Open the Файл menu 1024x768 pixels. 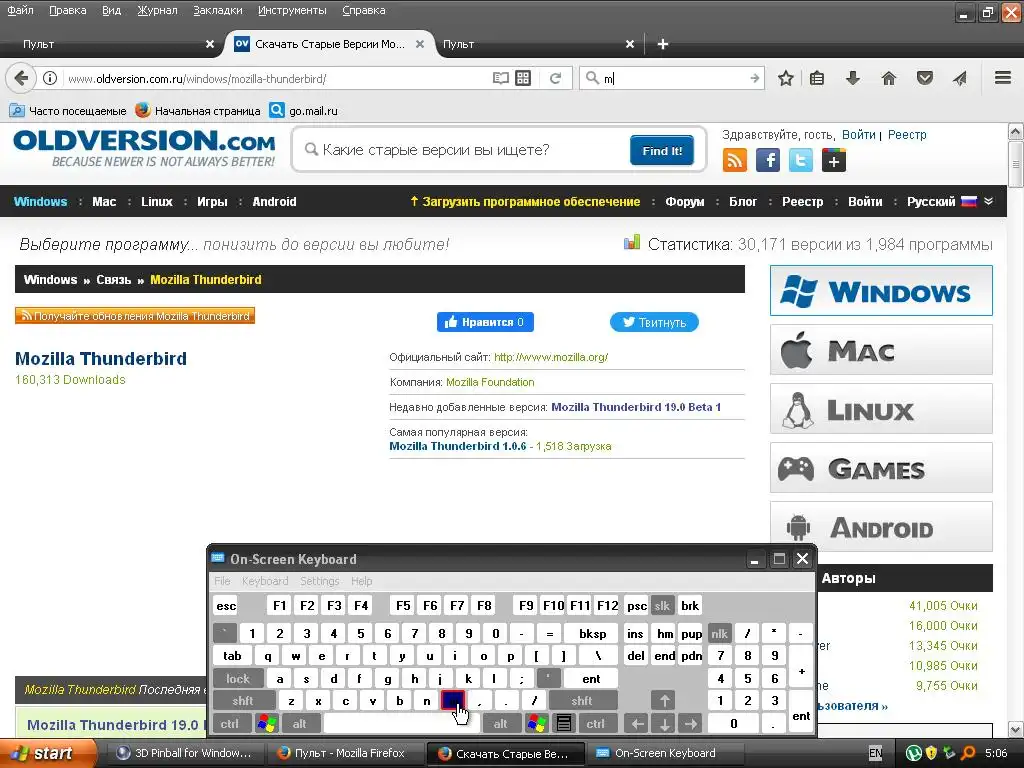[21, 10]
